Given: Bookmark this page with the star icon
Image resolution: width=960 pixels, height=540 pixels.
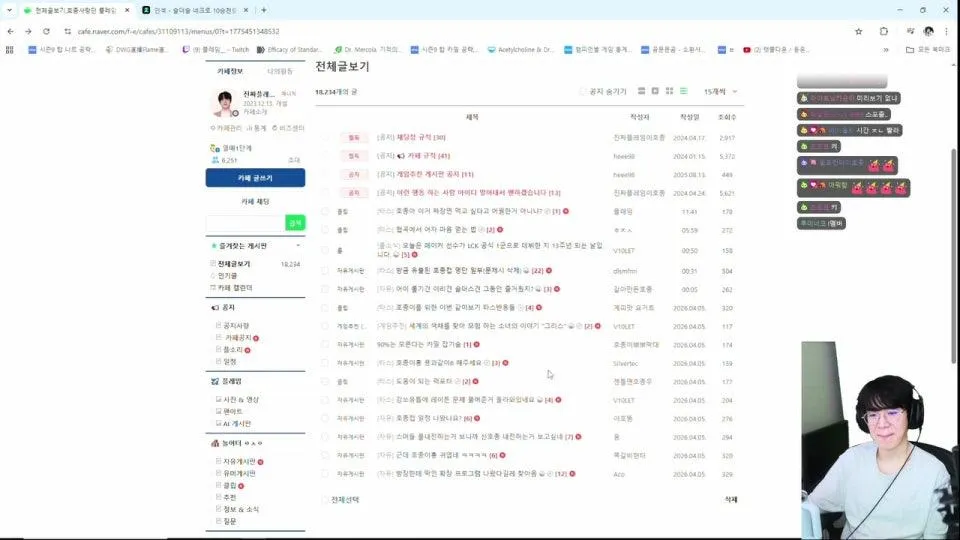Looking at the screenshot, I should pos(858,31).
